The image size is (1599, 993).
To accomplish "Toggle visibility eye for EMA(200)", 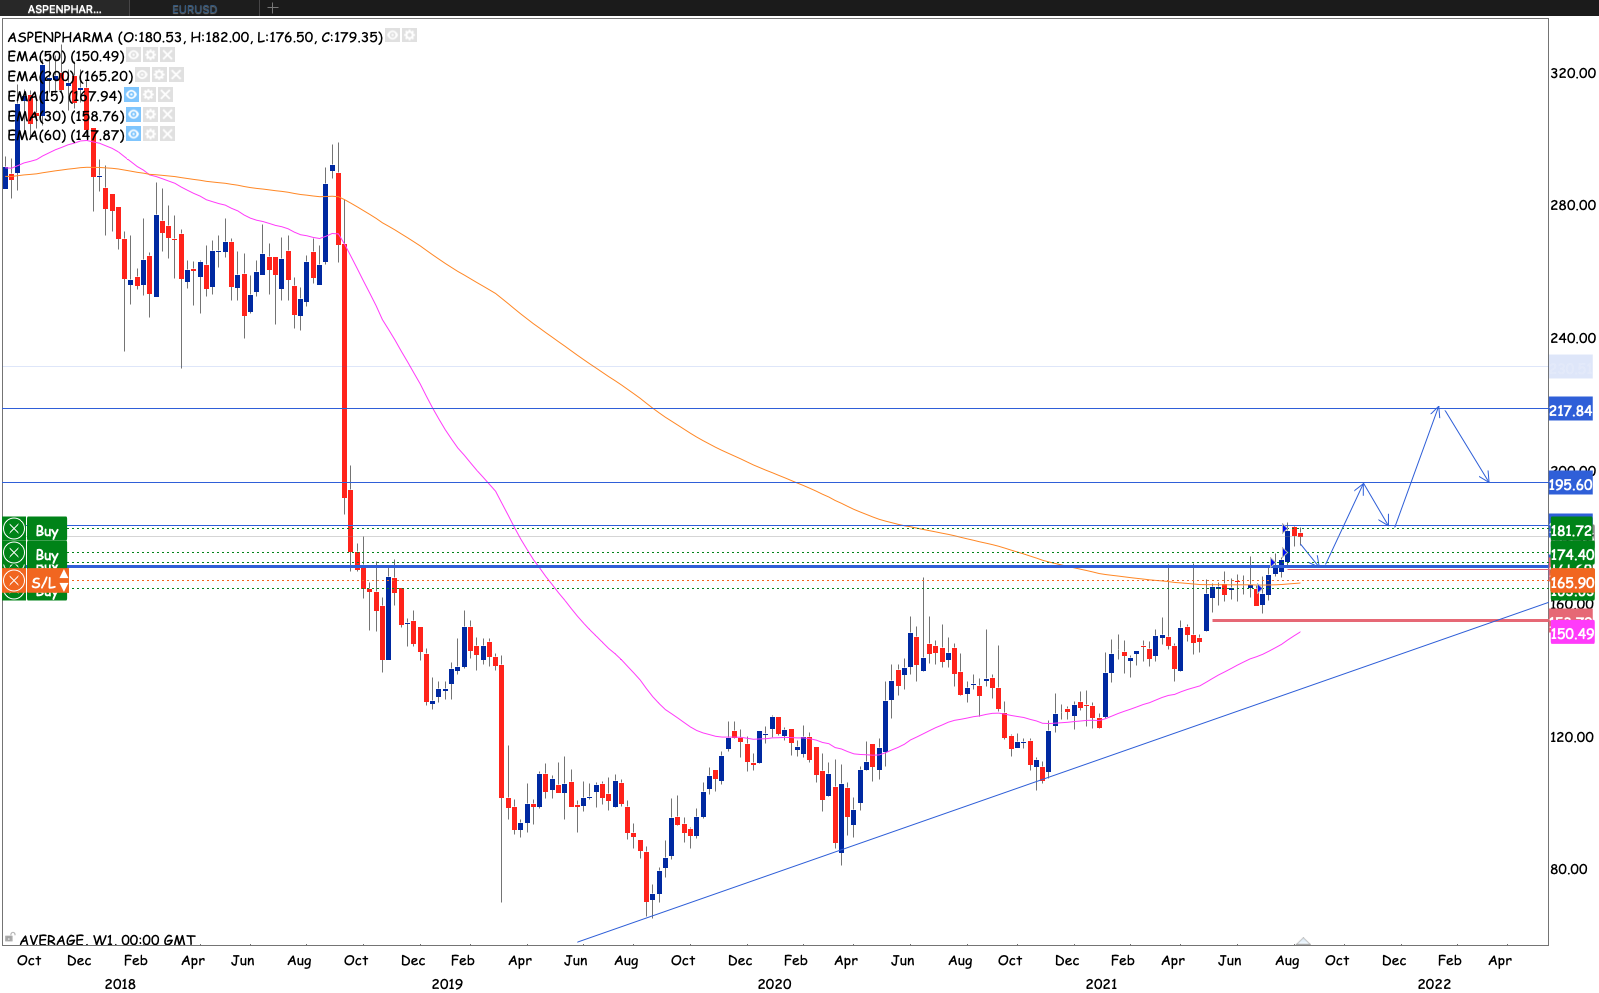I will click(143, 75).
